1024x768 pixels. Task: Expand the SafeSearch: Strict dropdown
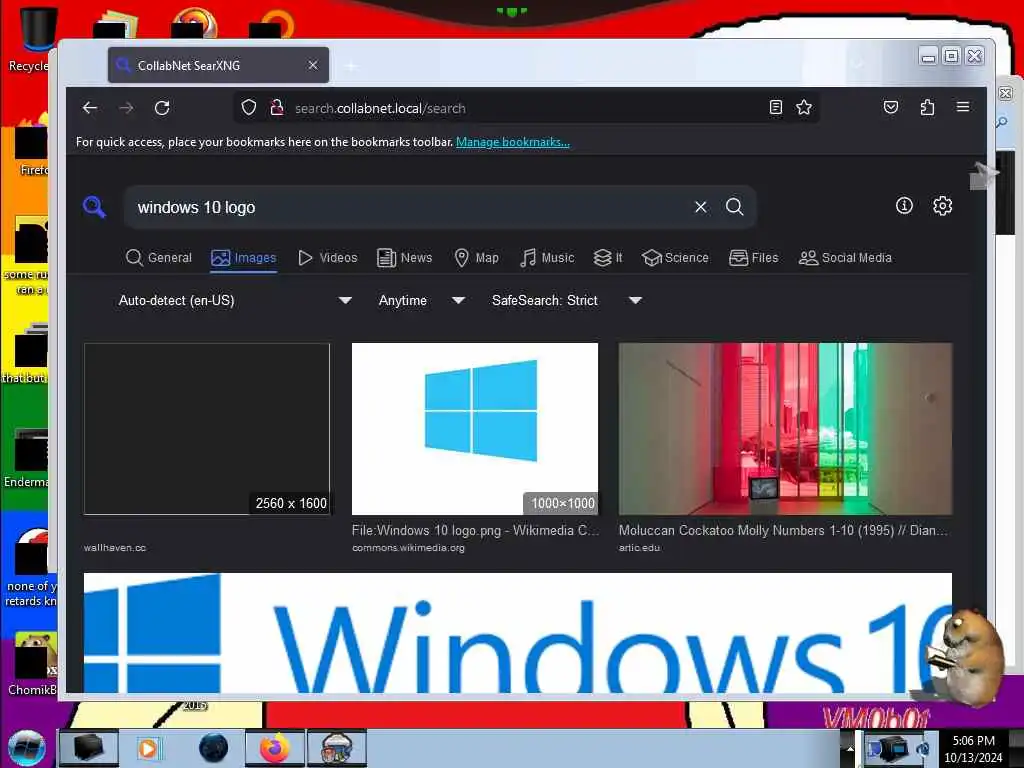coord(566,300)
